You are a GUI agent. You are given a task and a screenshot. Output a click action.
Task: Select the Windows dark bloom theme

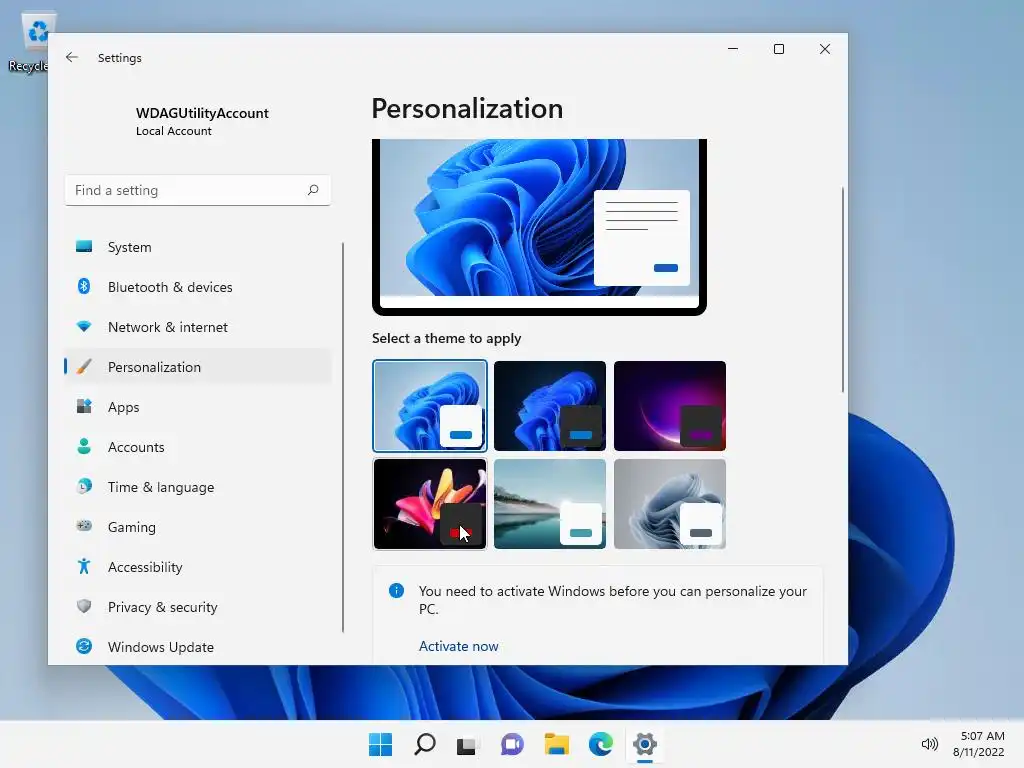(550, 406)
